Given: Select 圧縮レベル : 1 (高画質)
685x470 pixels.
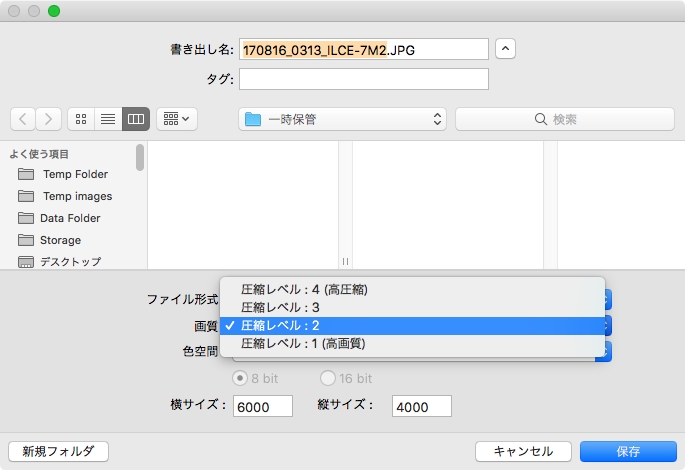Looking at the screenshot, I should click(412, 344).
